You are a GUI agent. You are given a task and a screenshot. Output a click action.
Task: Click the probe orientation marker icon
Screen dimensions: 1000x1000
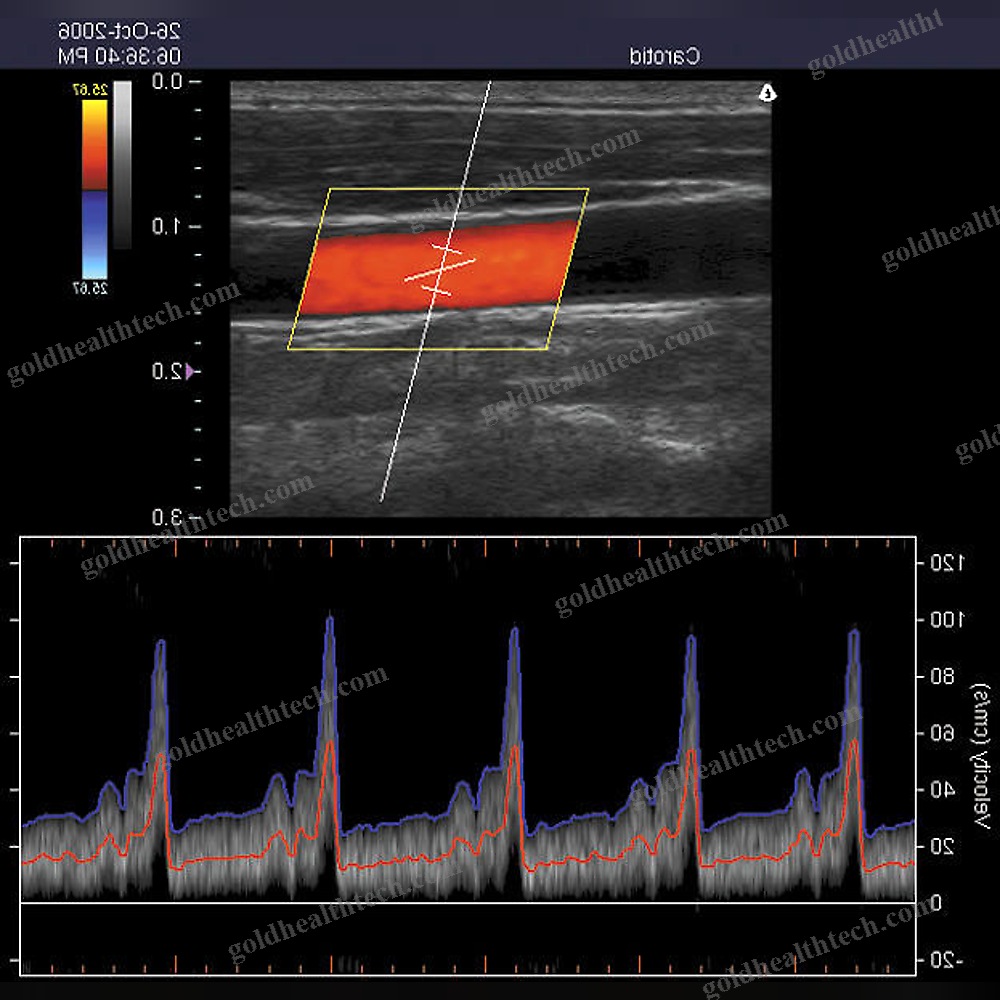(767, 93)
